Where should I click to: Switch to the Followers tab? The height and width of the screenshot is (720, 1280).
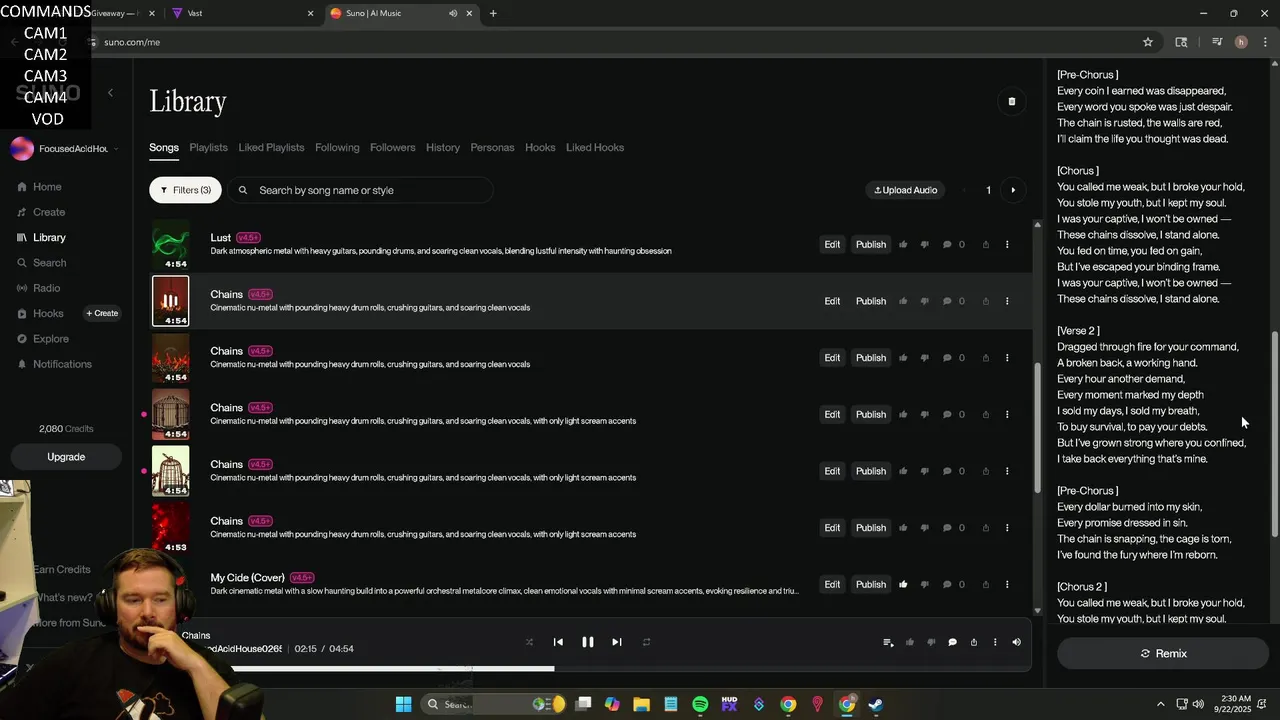[392, 147]
